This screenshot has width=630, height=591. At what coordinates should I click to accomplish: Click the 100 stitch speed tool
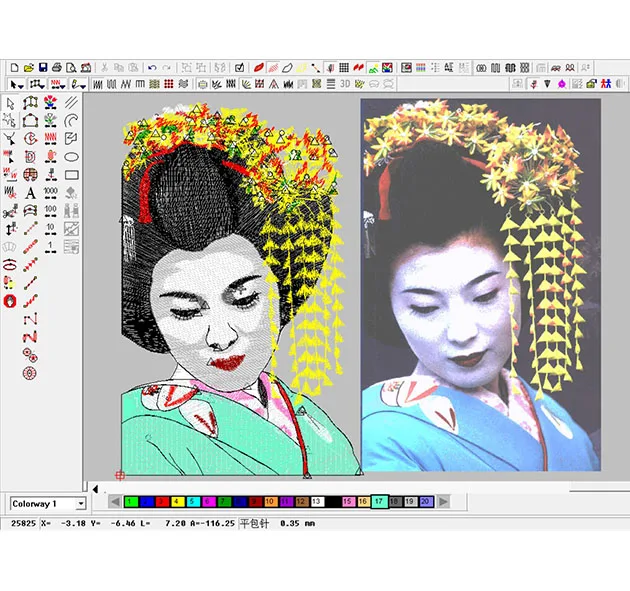pos(51,210)
